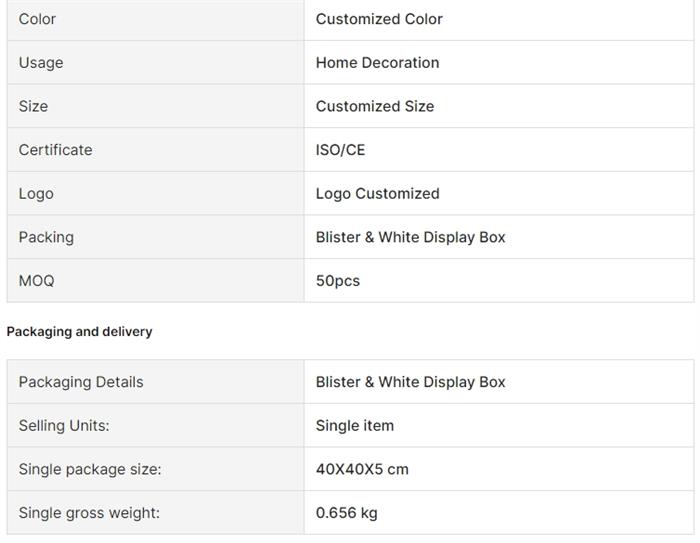Select the "ISO/CE" certificate value

(x=340, y=150)
